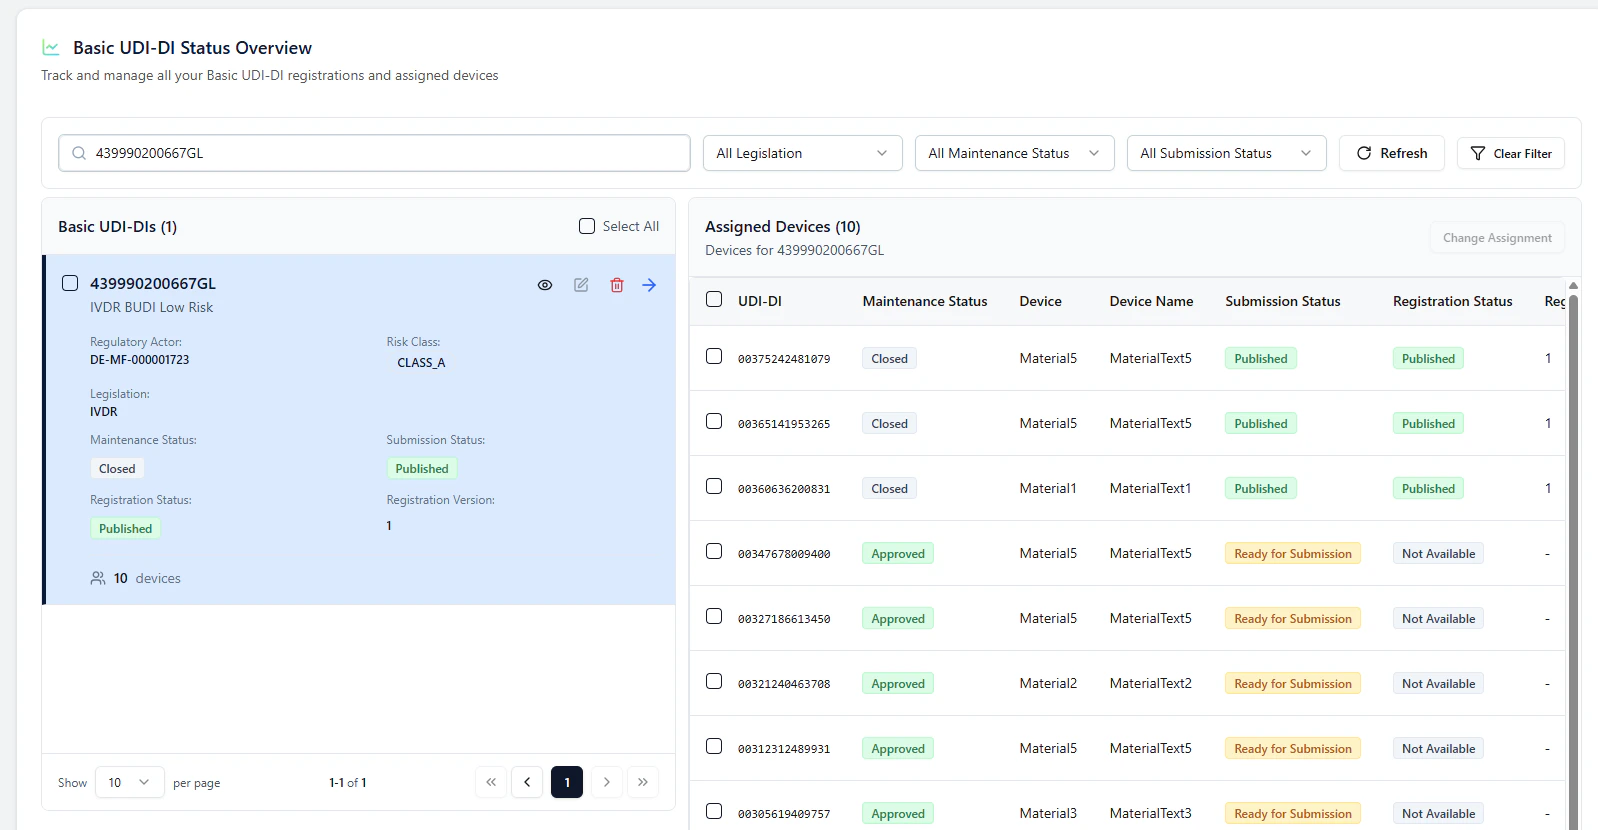Click the red trash delete icon

click(x=617, y=285)
